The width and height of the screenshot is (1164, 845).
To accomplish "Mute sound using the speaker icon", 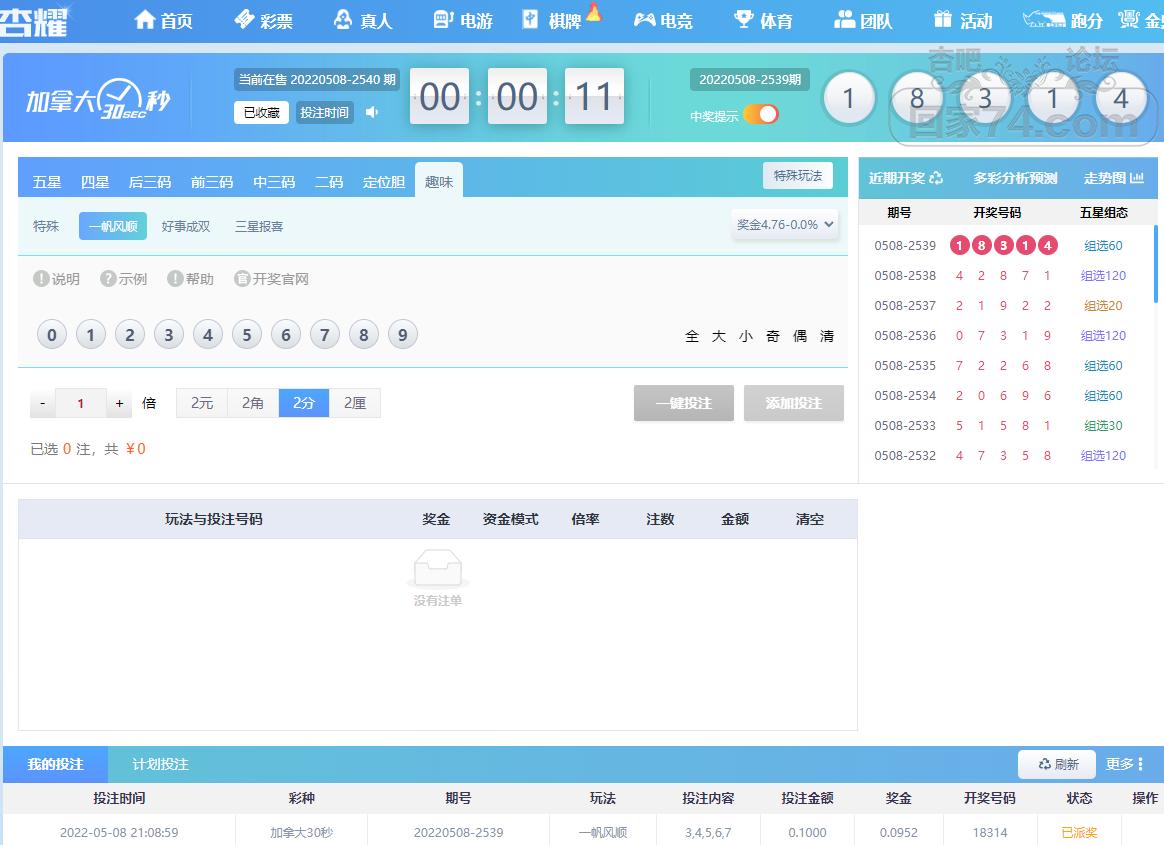I will [372, 112].
